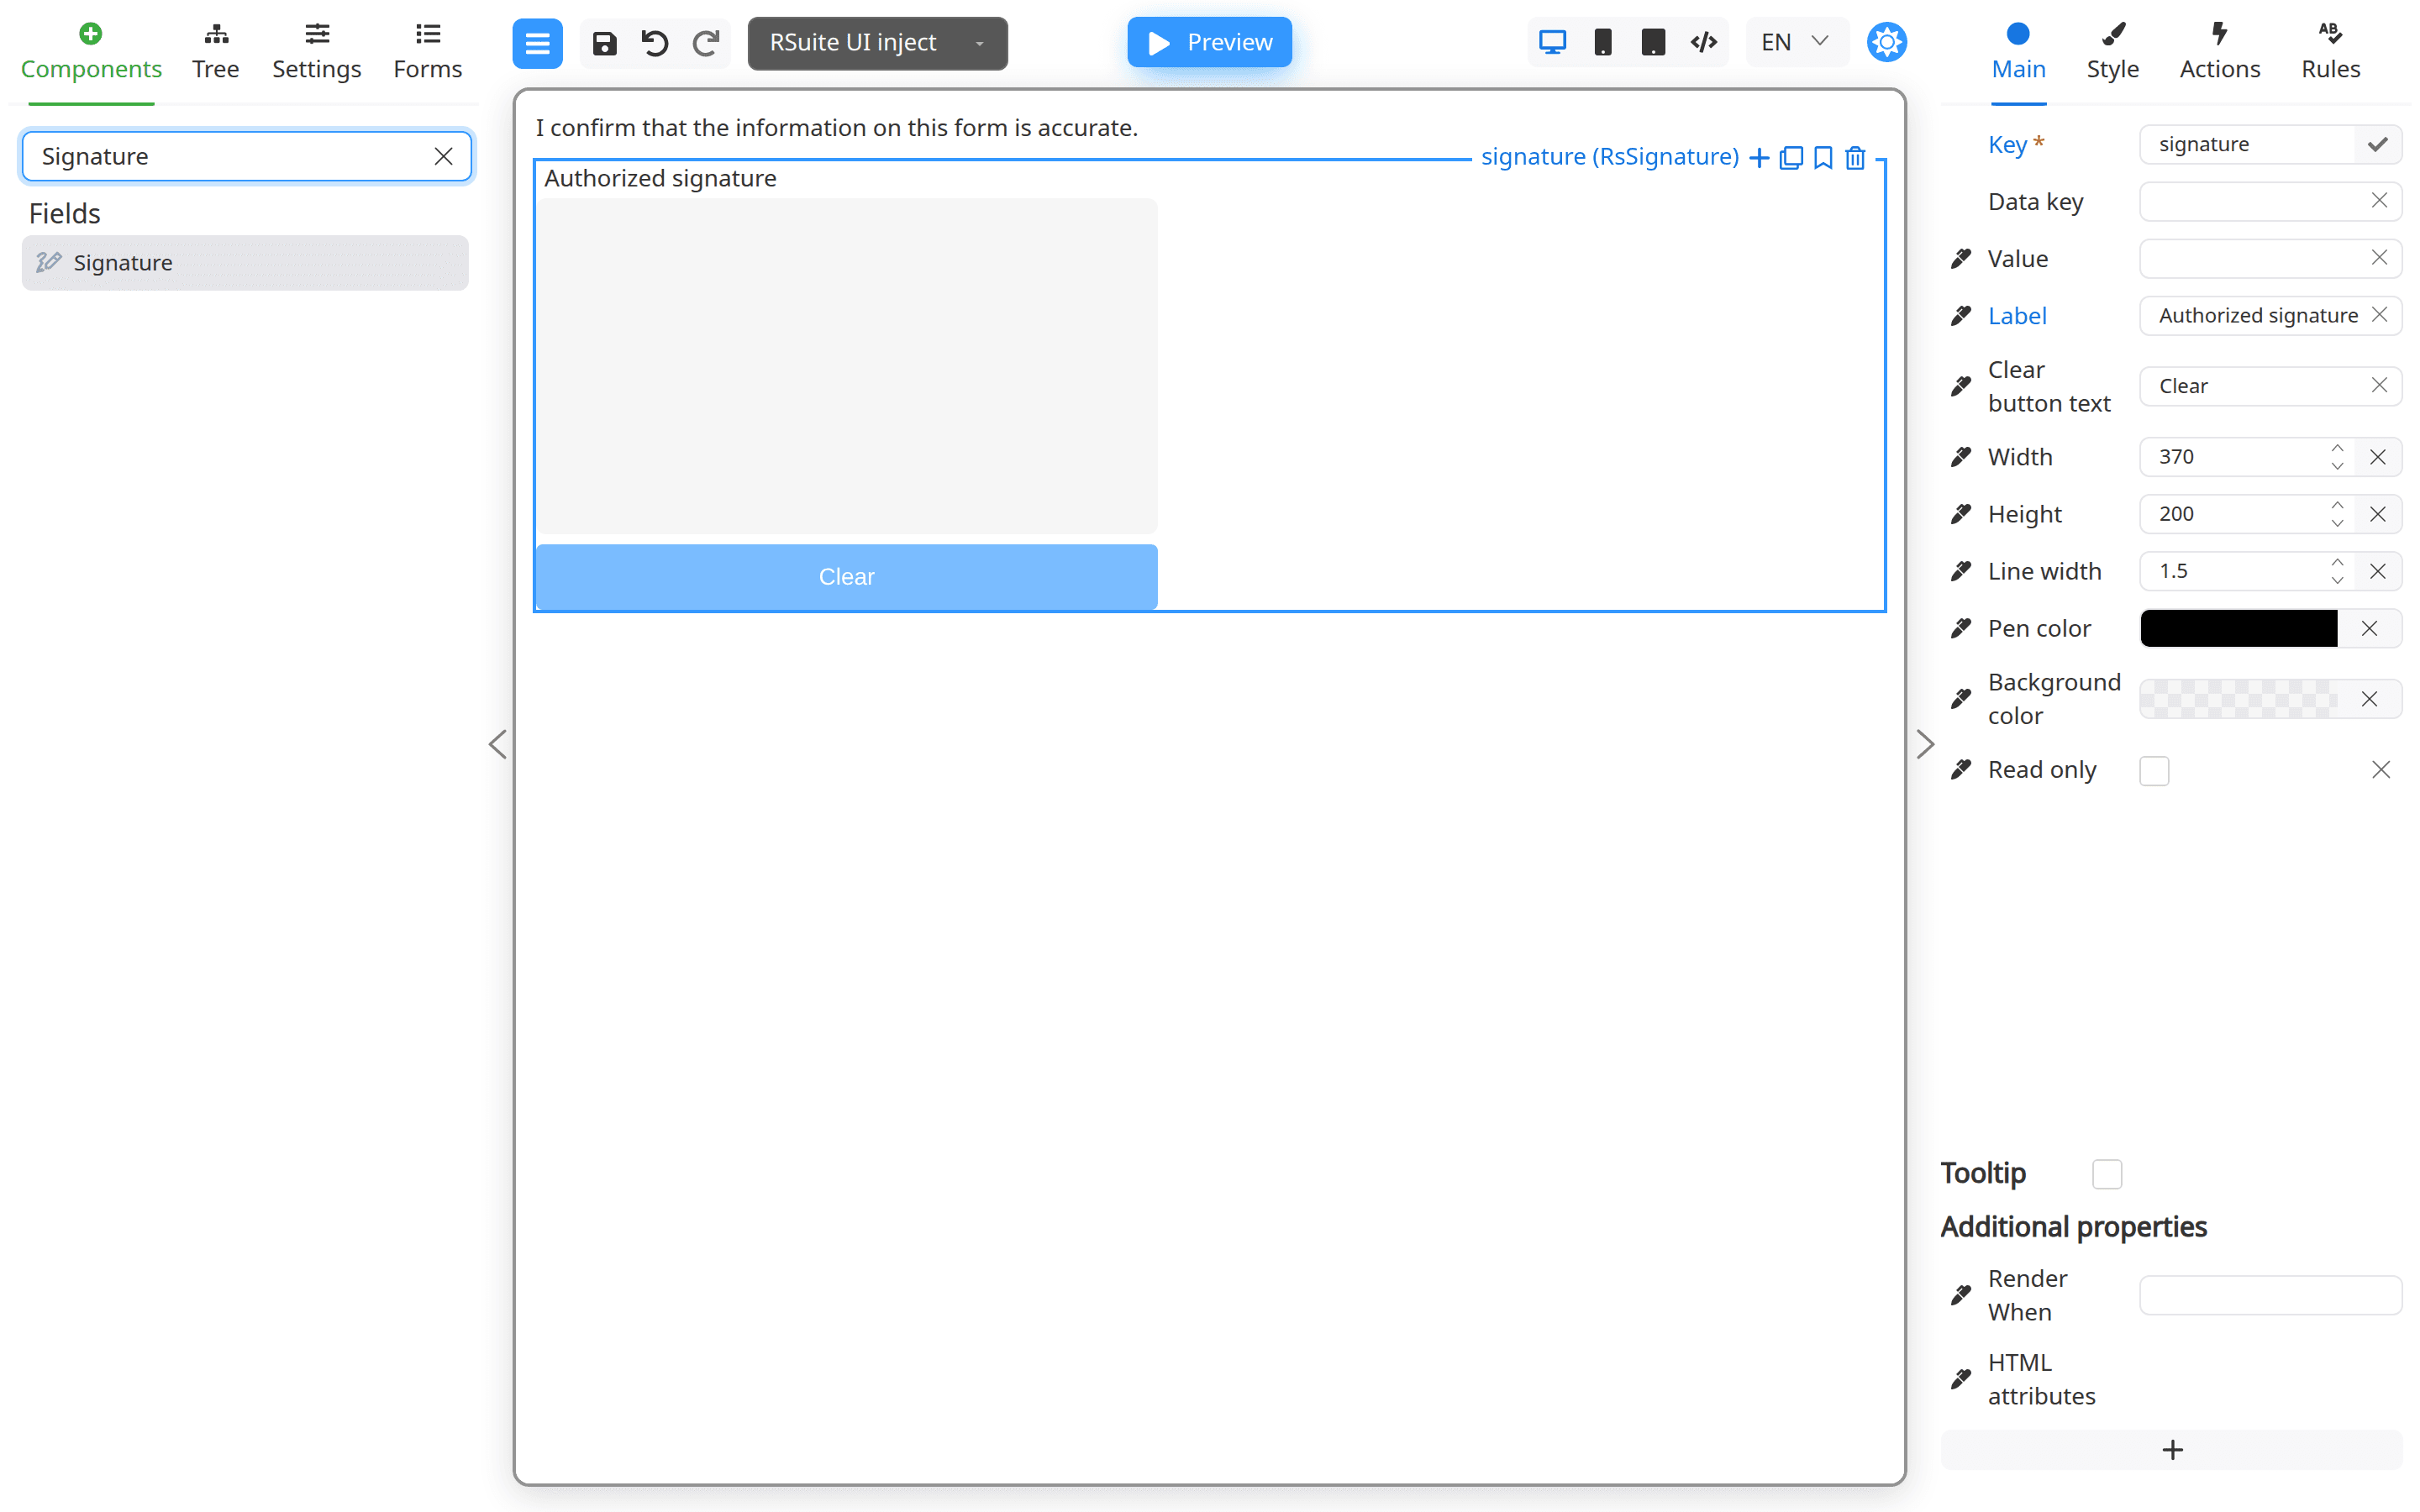The image size is (2420, 1512).
Task: Open the RSuite UI inject dropdown
Action: click(877, 43)
